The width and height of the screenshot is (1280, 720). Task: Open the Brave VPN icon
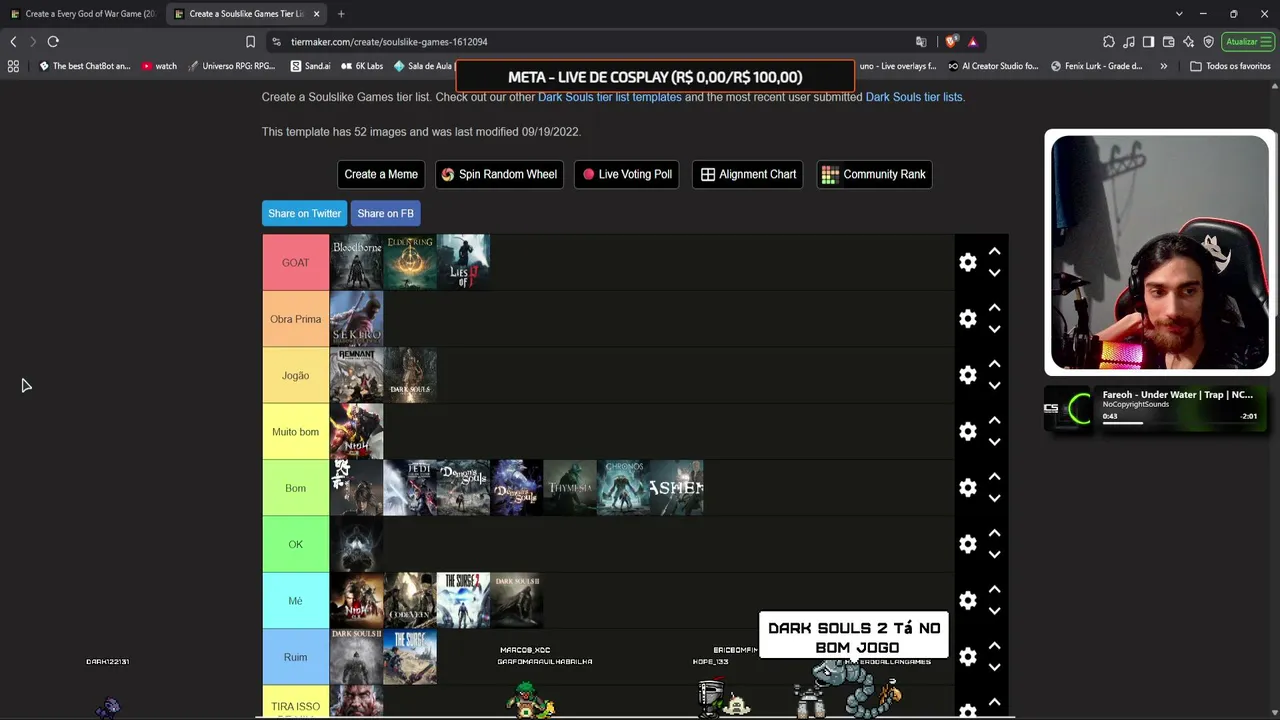1208,42
